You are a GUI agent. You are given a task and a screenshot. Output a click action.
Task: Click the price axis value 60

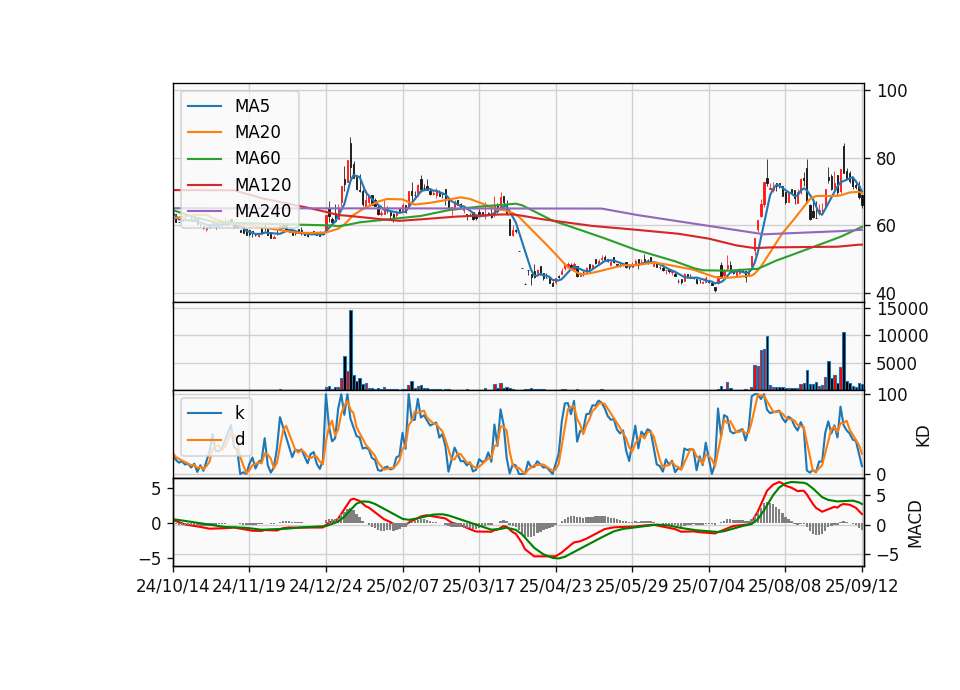coord(887,227)
